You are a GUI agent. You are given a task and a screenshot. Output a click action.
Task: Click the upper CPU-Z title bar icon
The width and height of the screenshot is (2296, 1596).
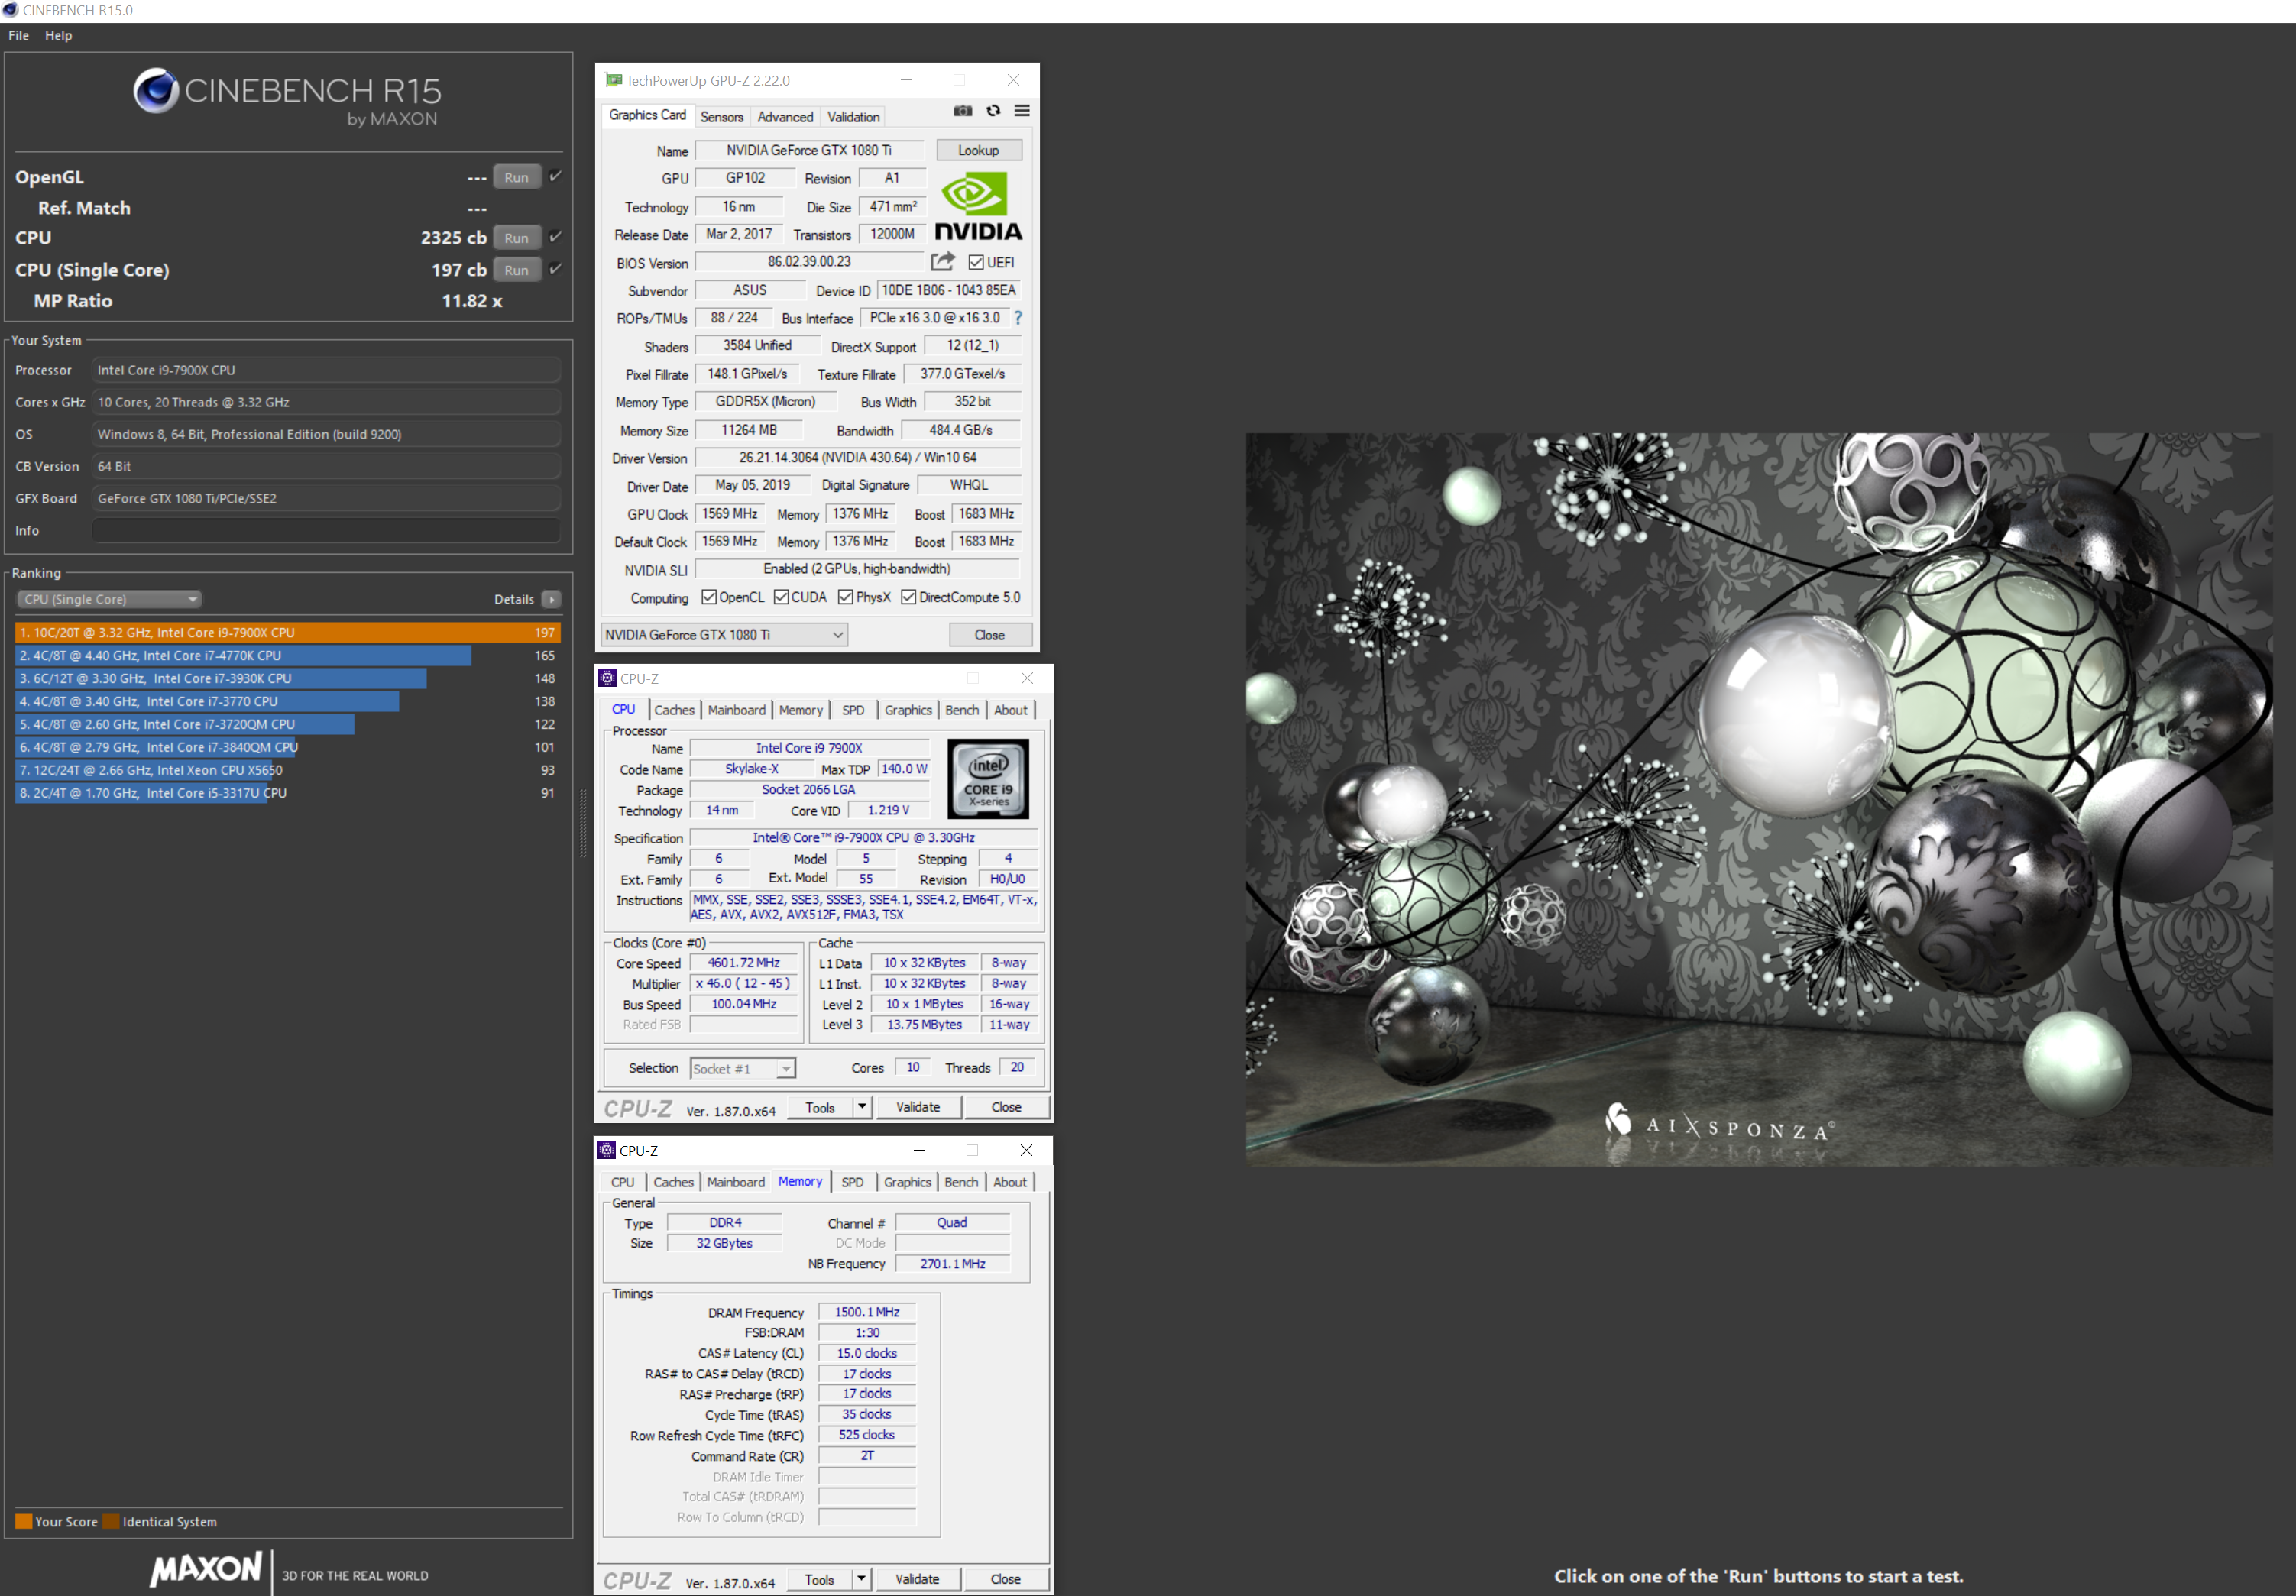[607, 678]
